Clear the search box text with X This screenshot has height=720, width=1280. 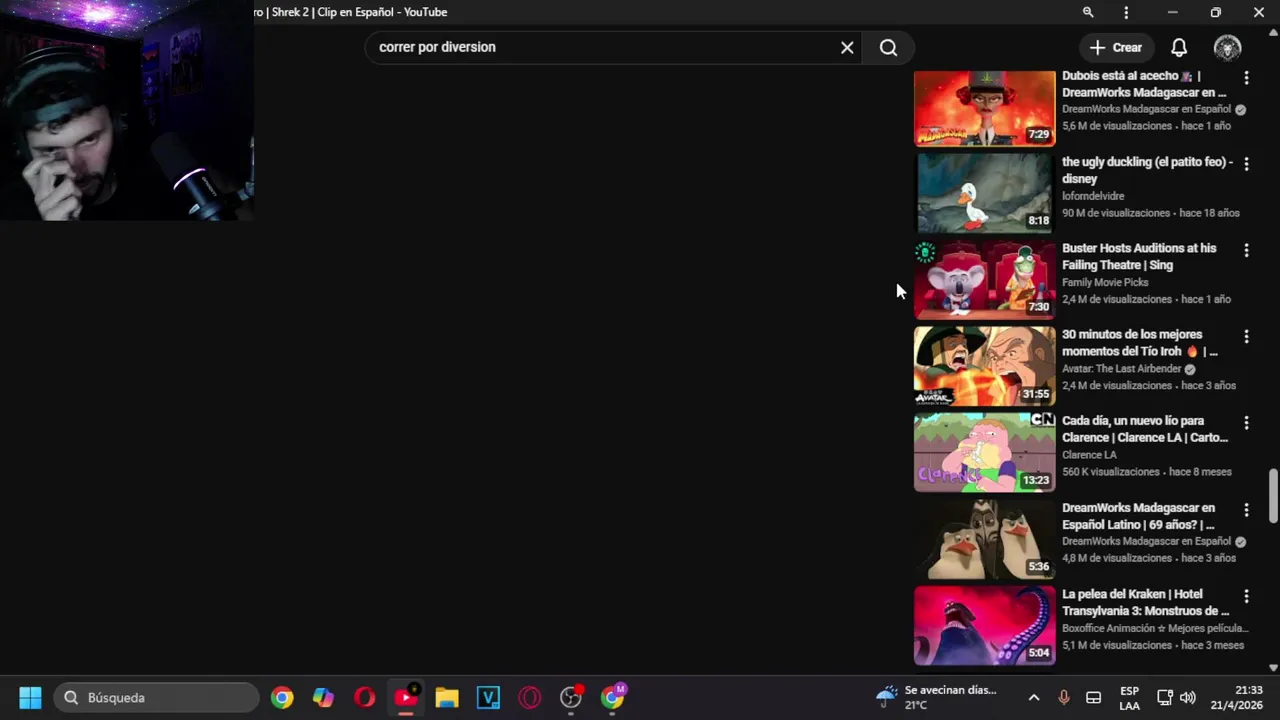point(847,47)
